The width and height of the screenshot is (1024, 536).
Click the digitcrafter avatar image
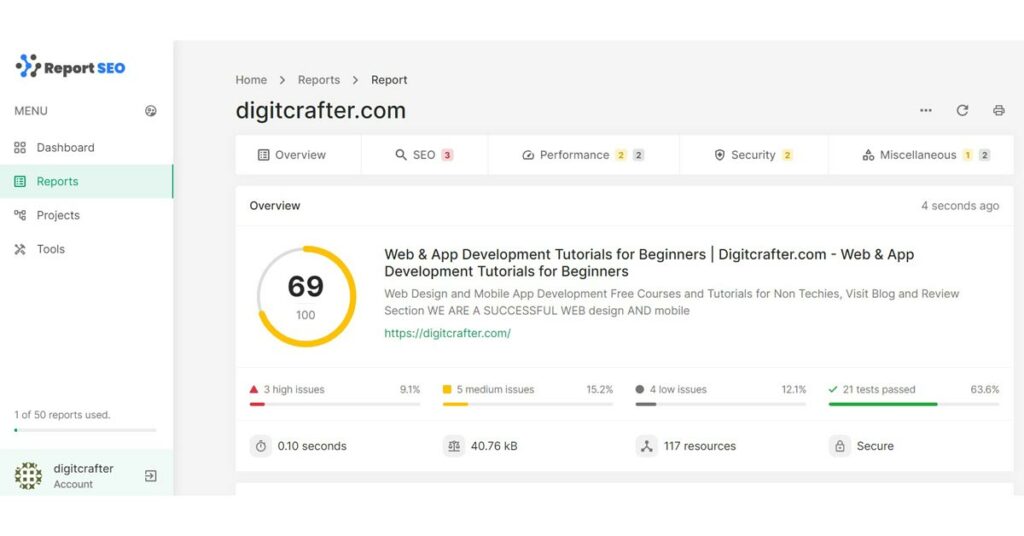pos(28,476)
